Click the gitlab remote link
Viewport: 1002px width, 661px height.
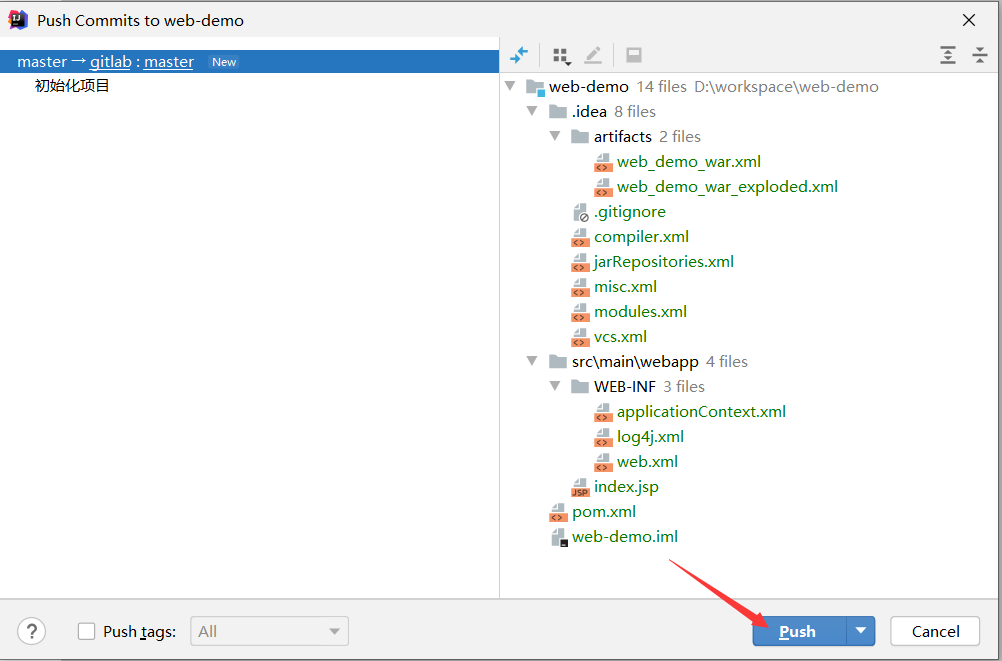click(111, 61)
